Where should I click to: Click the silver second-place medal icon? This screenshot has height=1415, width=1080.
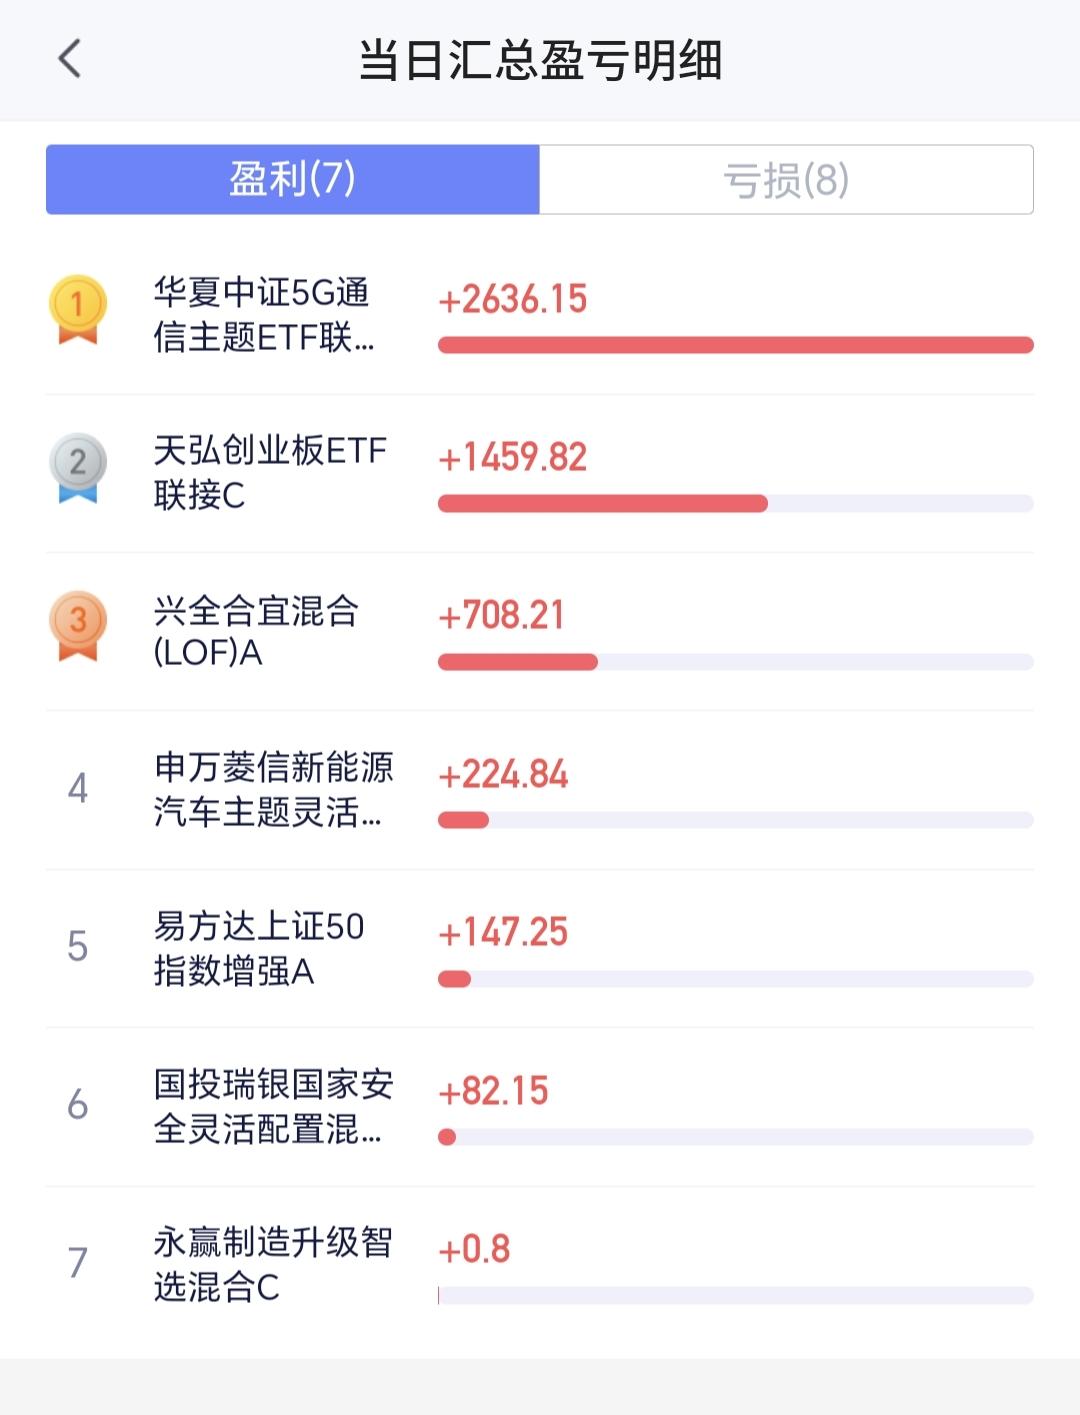coord(78,467)
